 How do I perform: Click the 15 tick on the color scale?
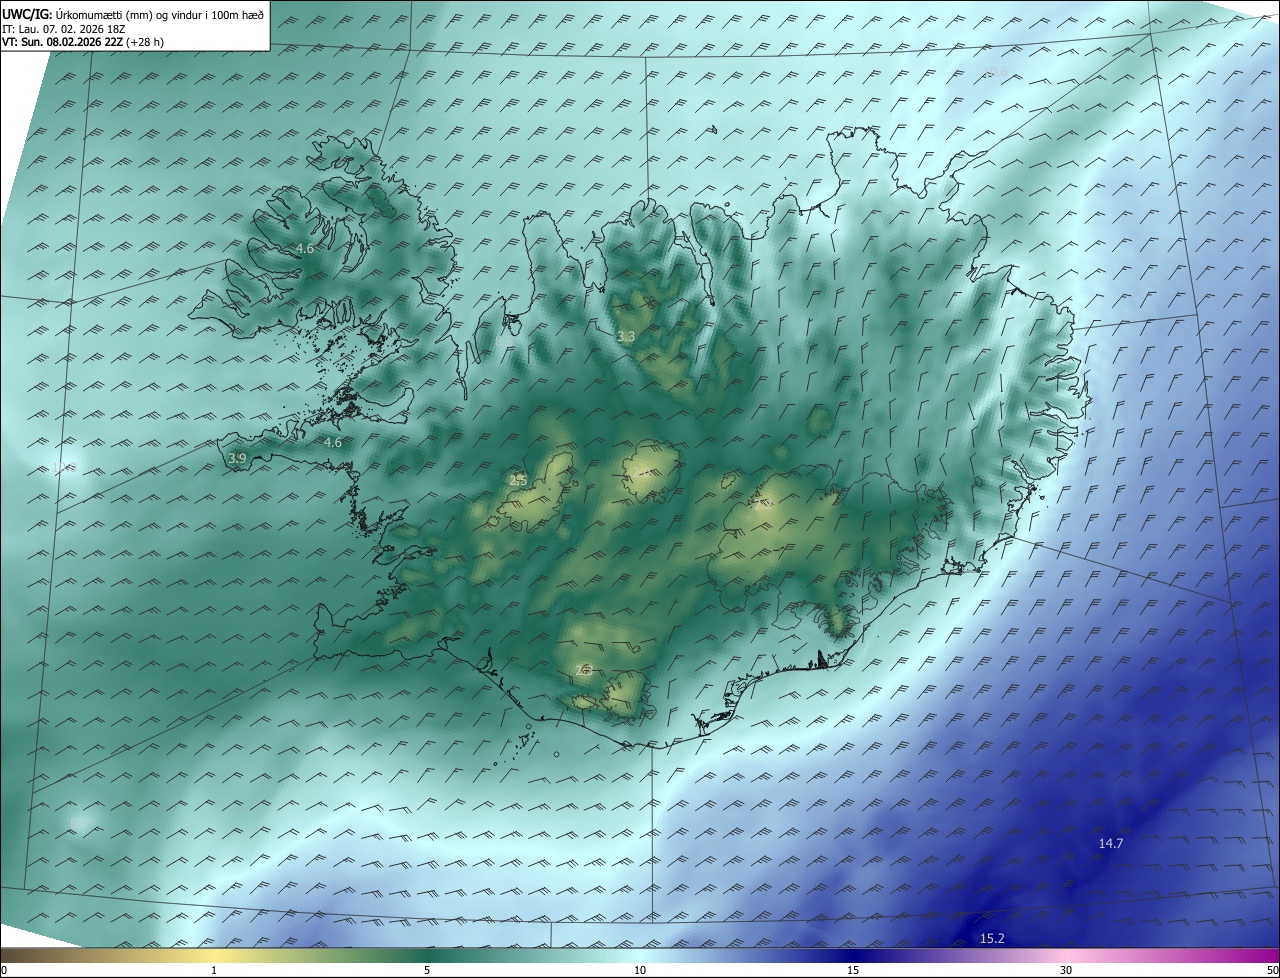coord(853,970)
